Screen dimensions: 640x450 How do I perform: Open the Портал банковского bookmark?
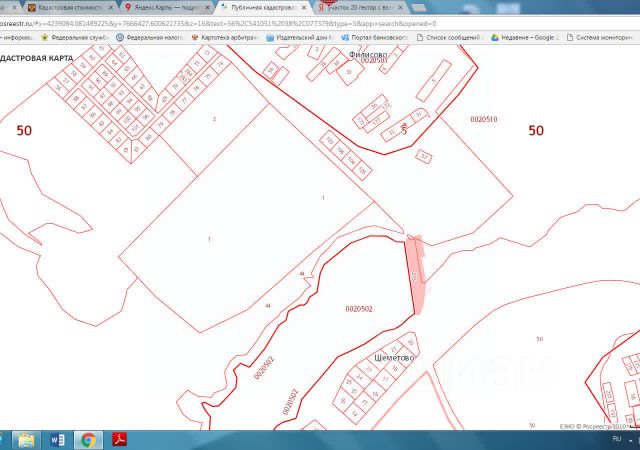[375, 38]
